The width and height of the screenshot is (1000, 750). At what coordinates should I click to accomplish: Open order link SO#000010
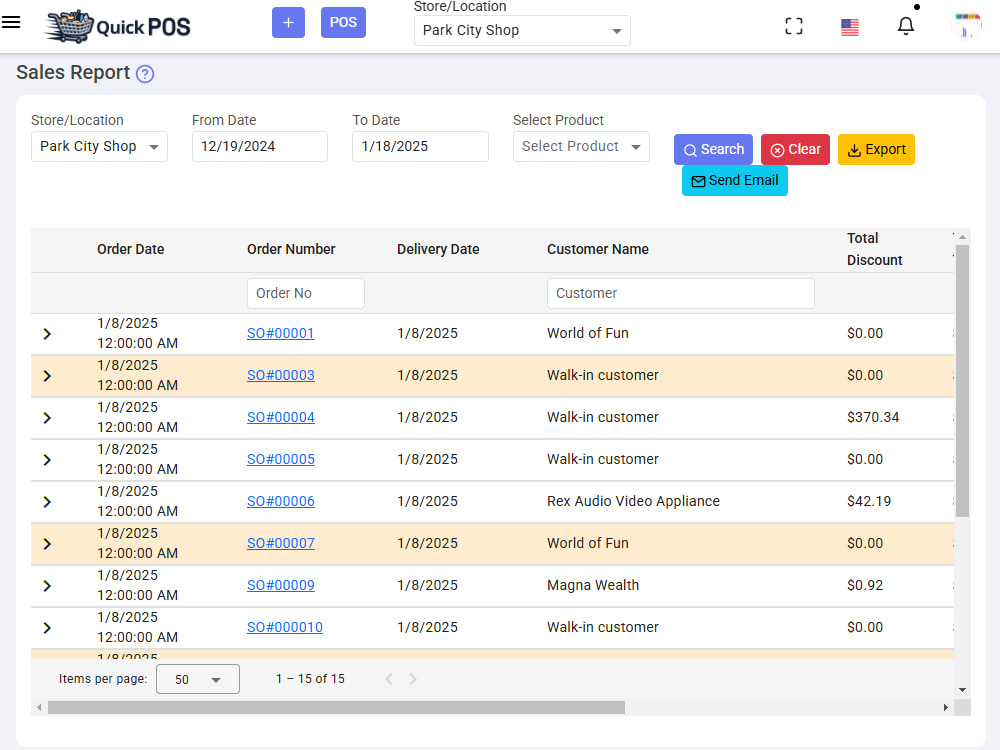284,628
